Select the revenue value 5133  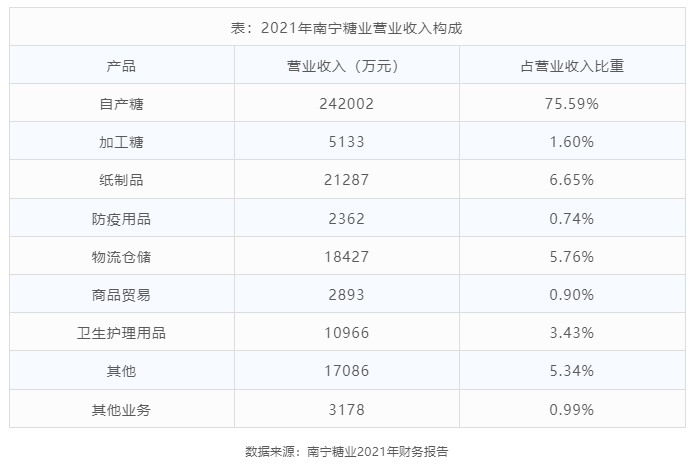[x=346, y=142]
